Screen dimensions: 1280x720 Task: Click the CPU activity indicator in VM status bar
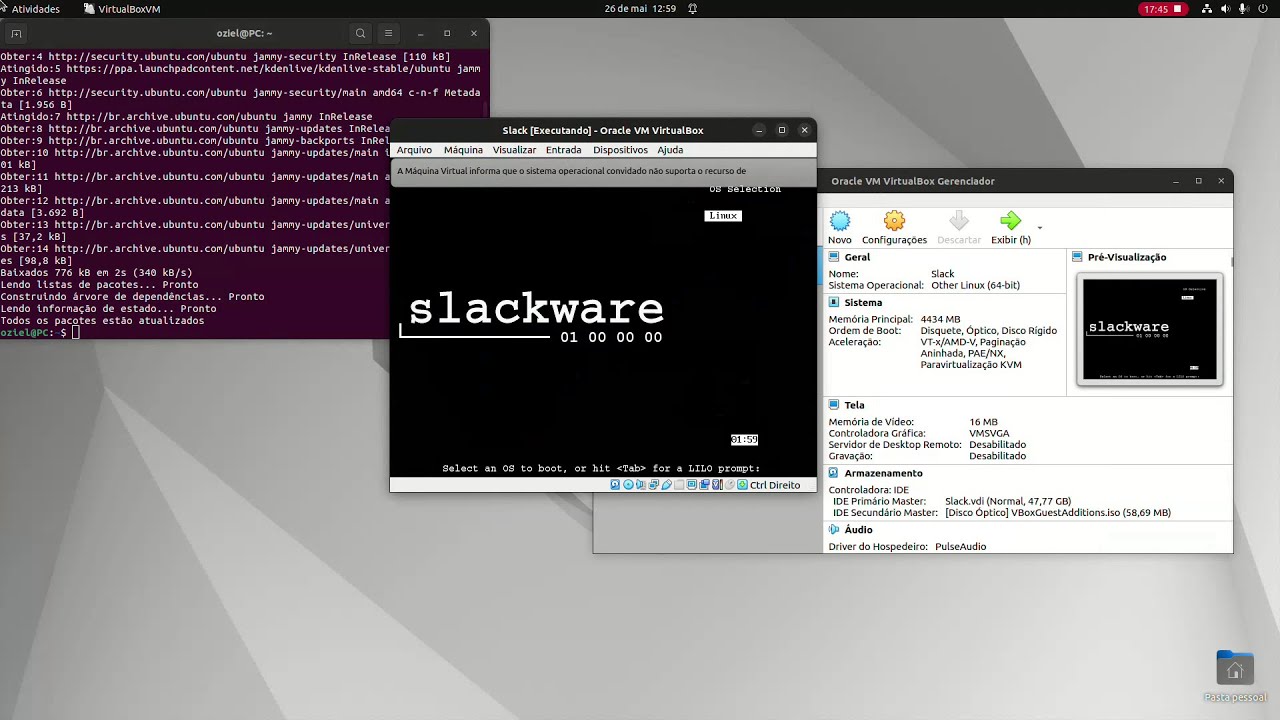tap(717, 485)
